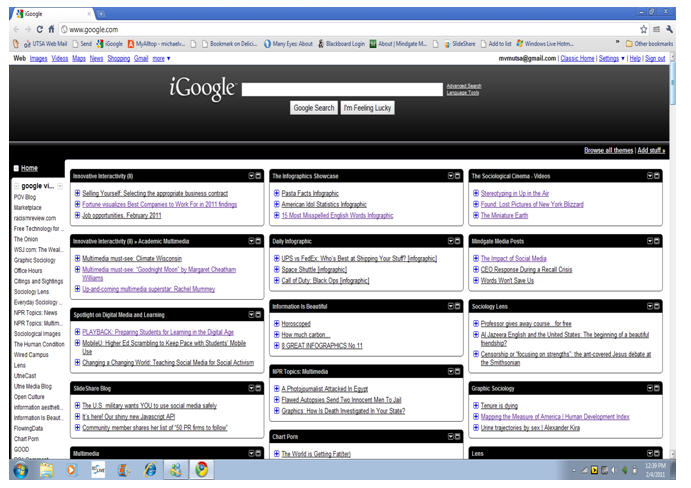Open menu of Innovative Interactivity gadget
691x488 pixels.
point(251,176)
